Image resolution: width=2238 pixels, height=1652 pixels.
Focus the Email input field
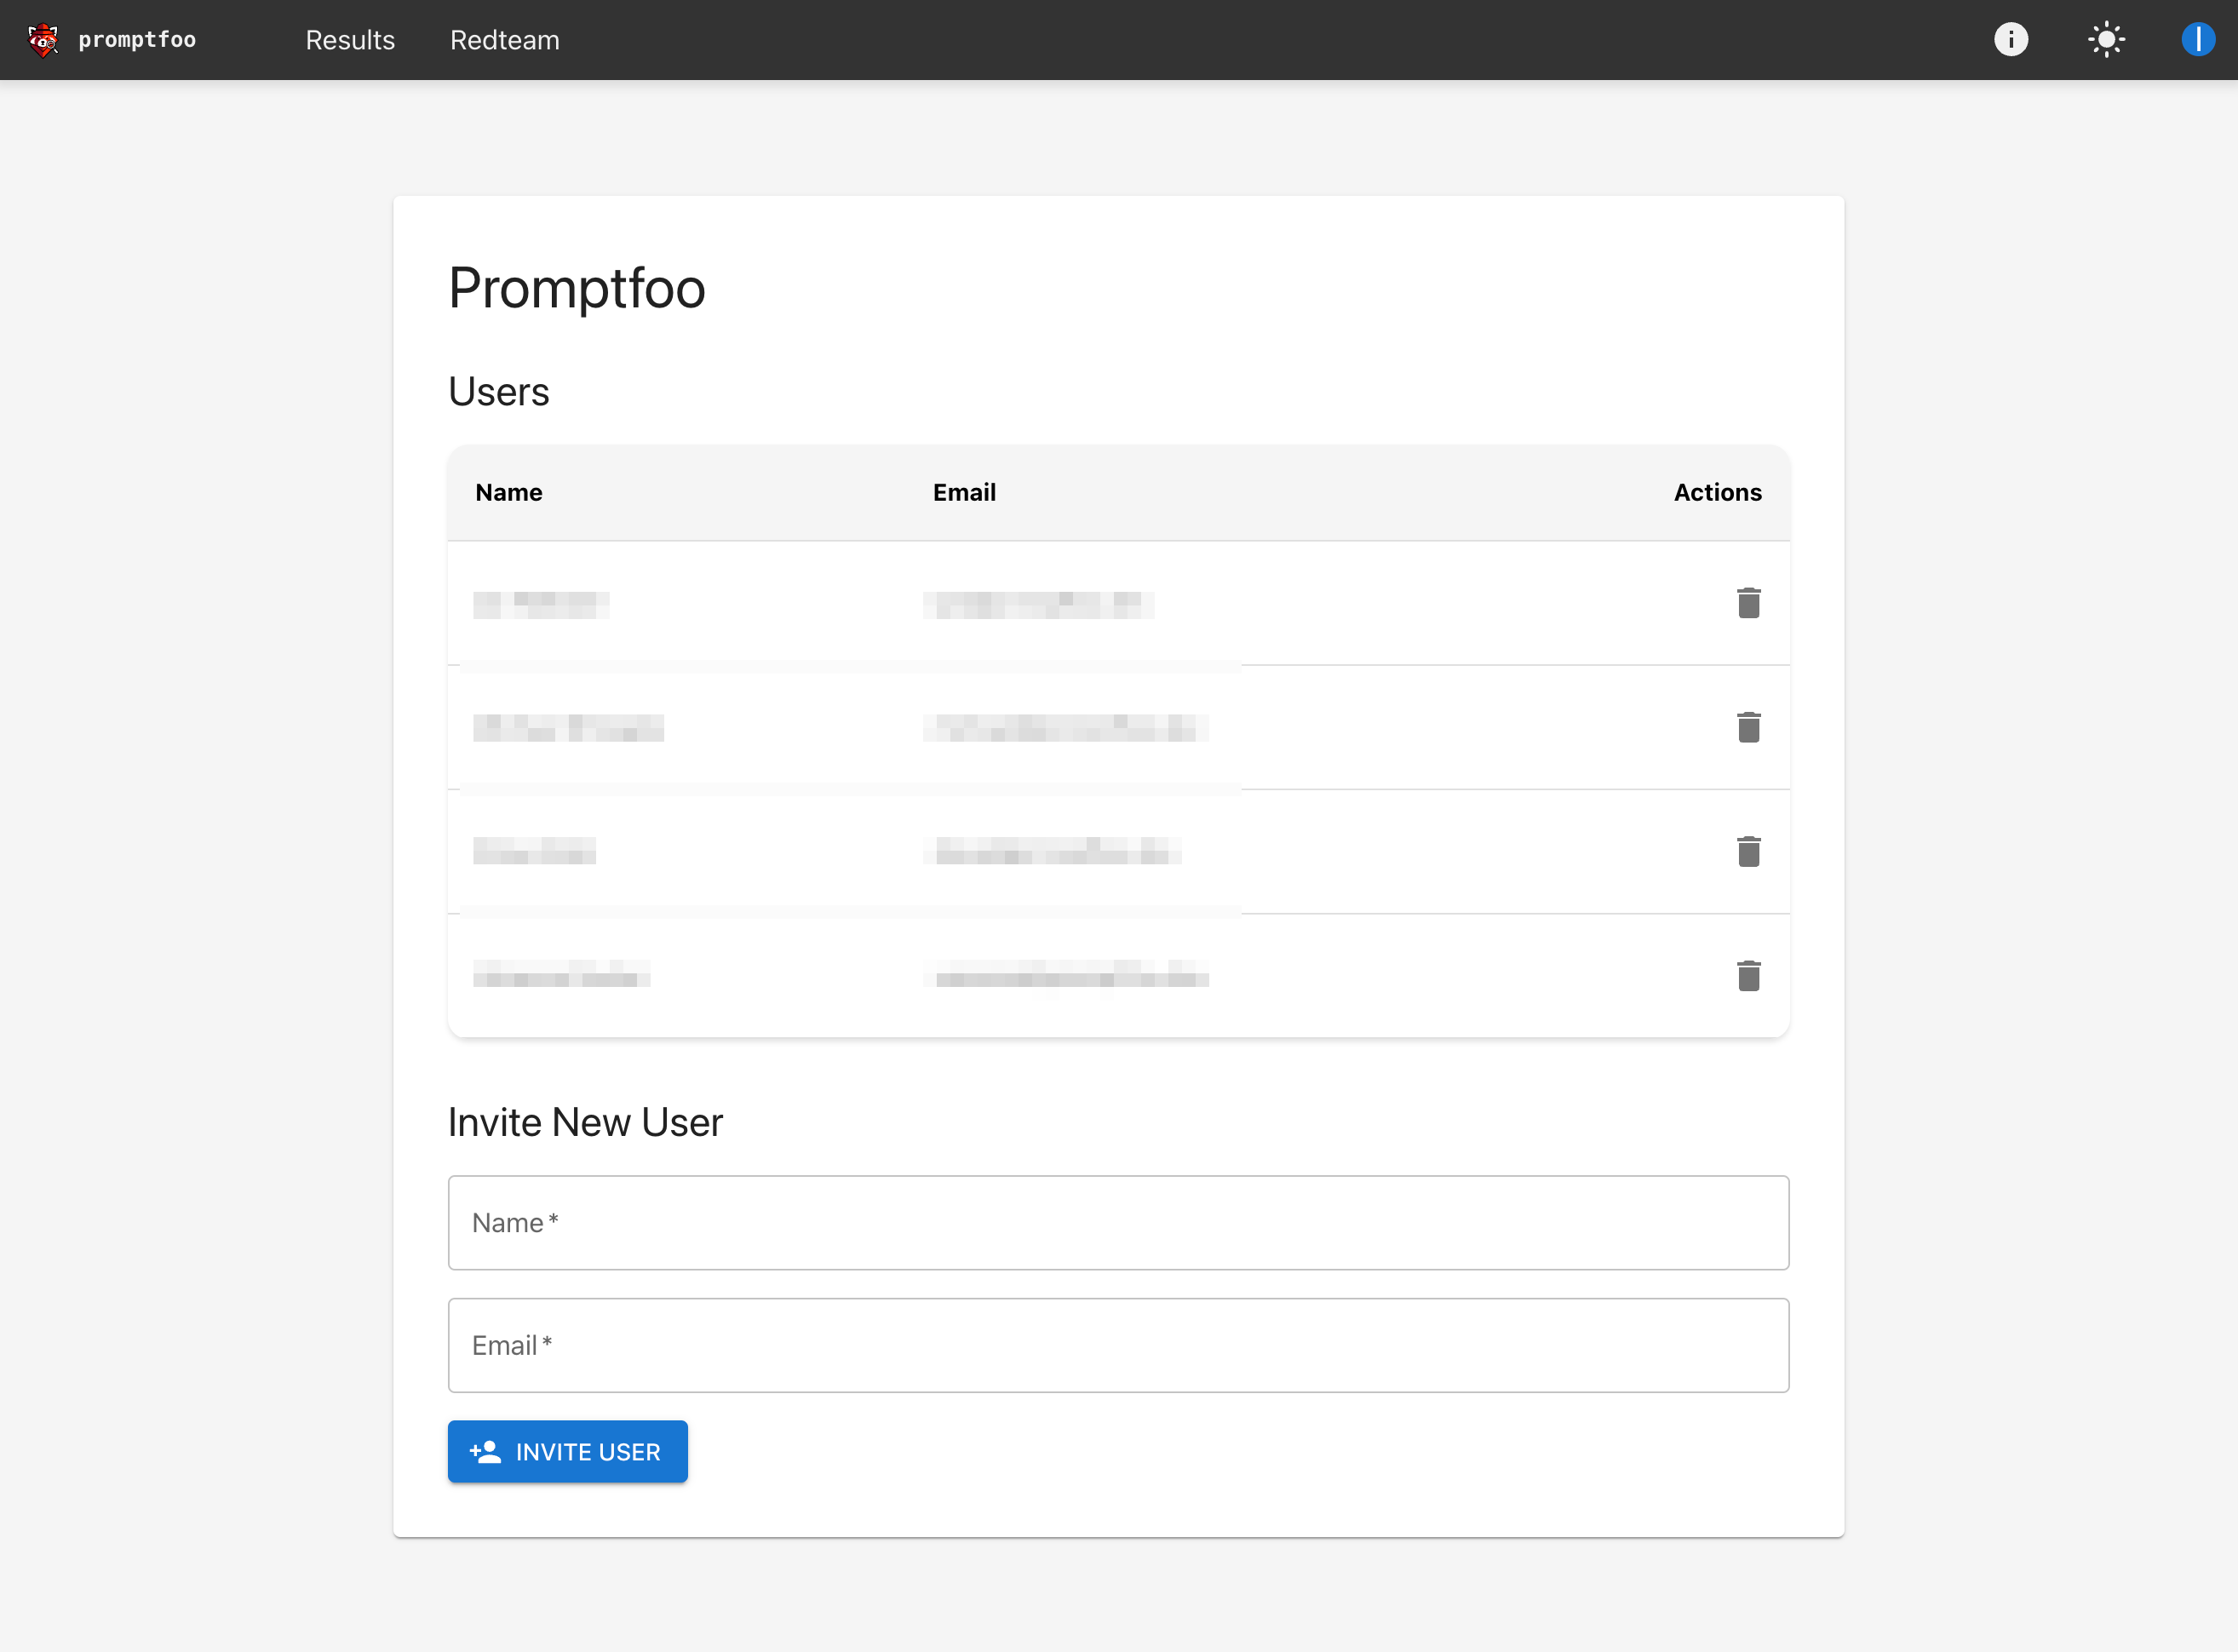tap(1118, 1345)
